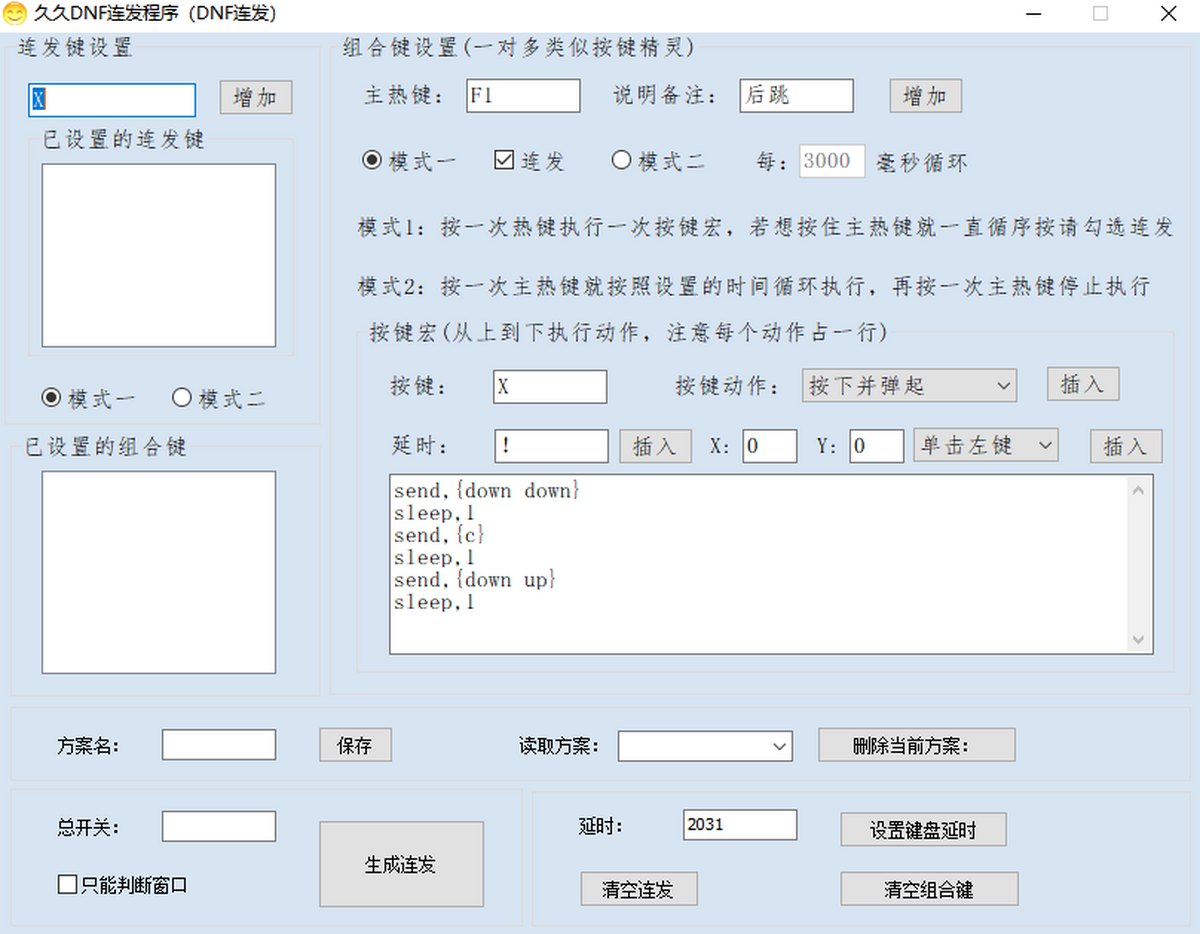Click the Y coordinate input field
Screen dimensions: 1200x934
(x=877, y=446)
